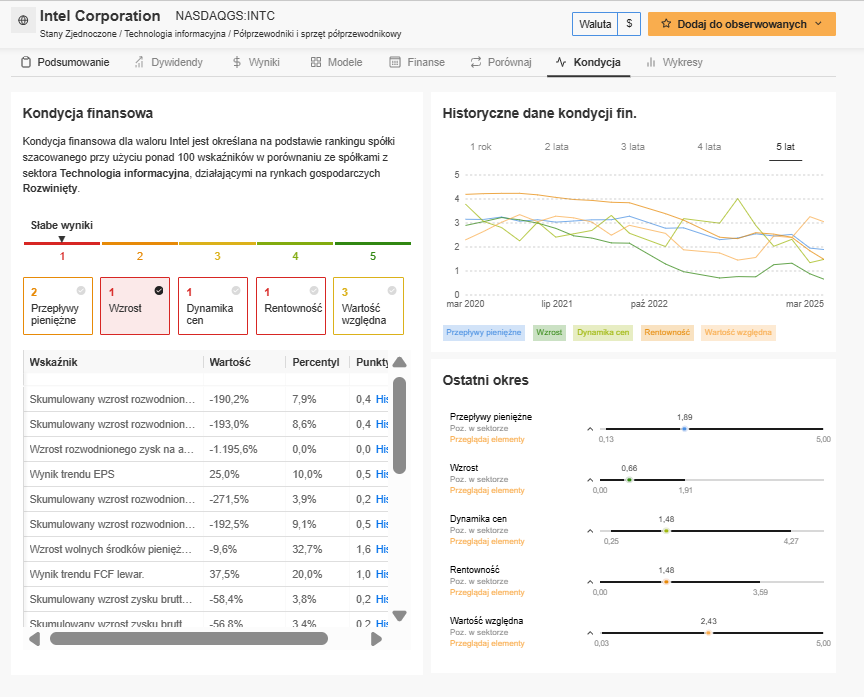Viewport: 864px width, 697px height.
Task: Show 3 lata history range
Action: coord(633,147)
